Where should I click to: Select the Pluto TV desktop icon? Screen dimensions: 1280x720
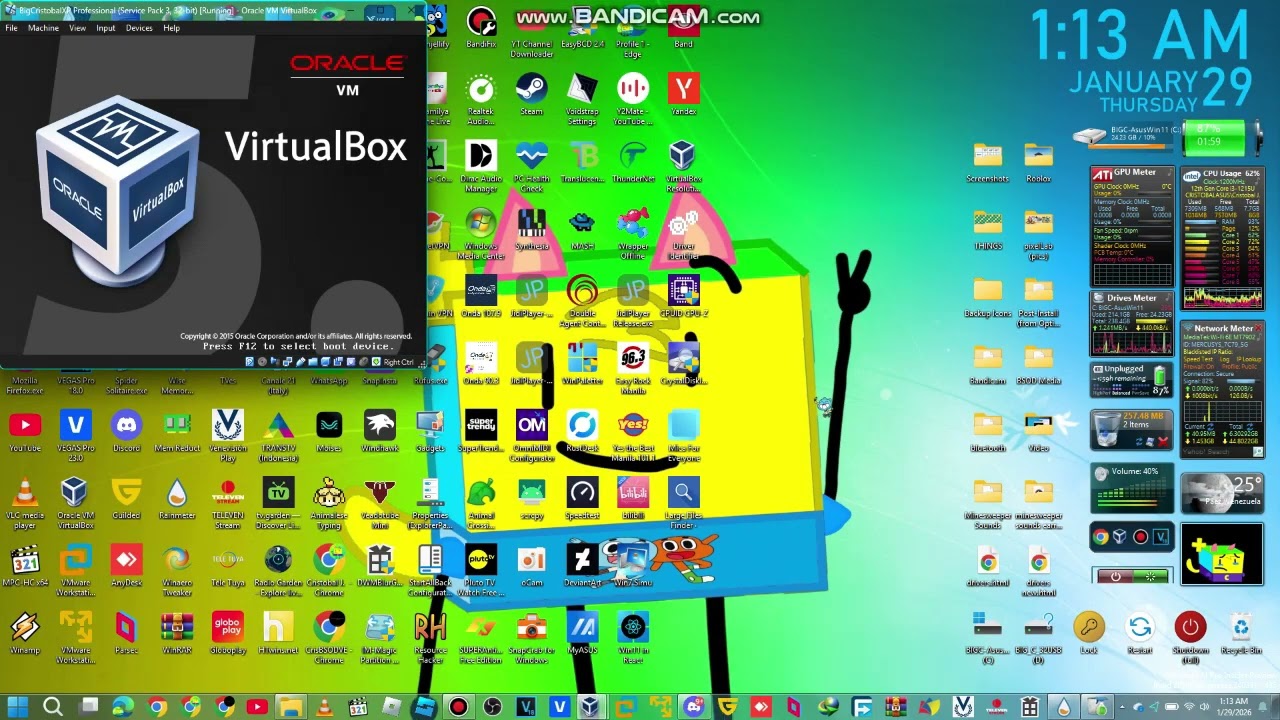coord(480,570)
